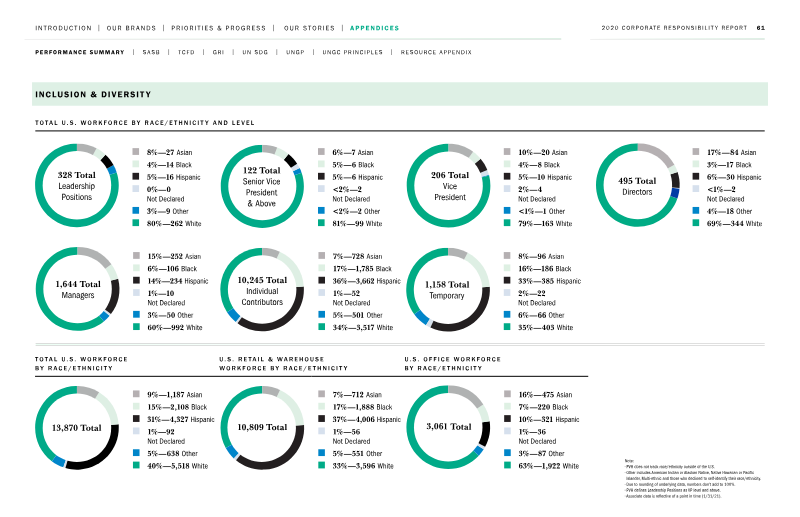Click the black swatch beside 36%—3,662 Hispanic
Screen dimensions: 800x517
click(x=322, y=280)
